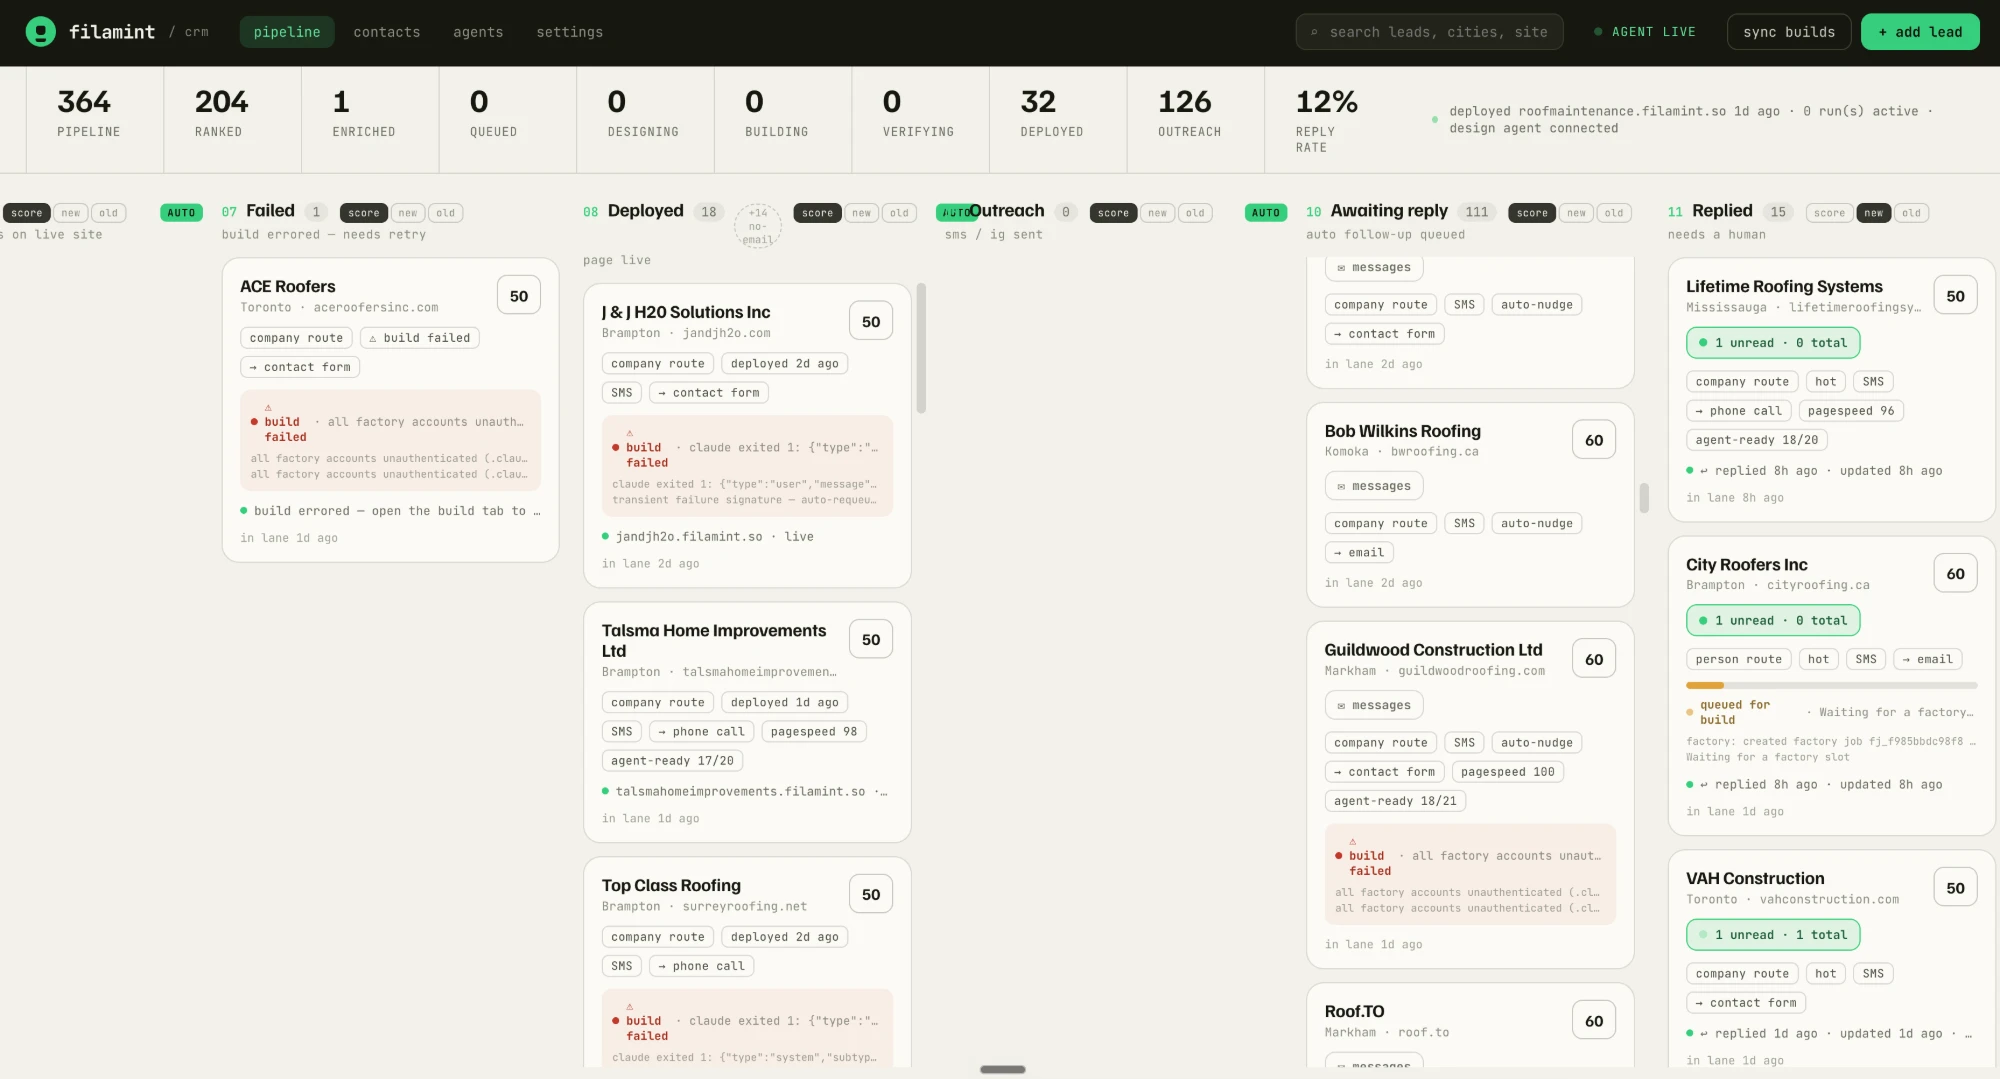
Task: Open the settings tab
Action: pyautogui.click(x=570, y=32)
